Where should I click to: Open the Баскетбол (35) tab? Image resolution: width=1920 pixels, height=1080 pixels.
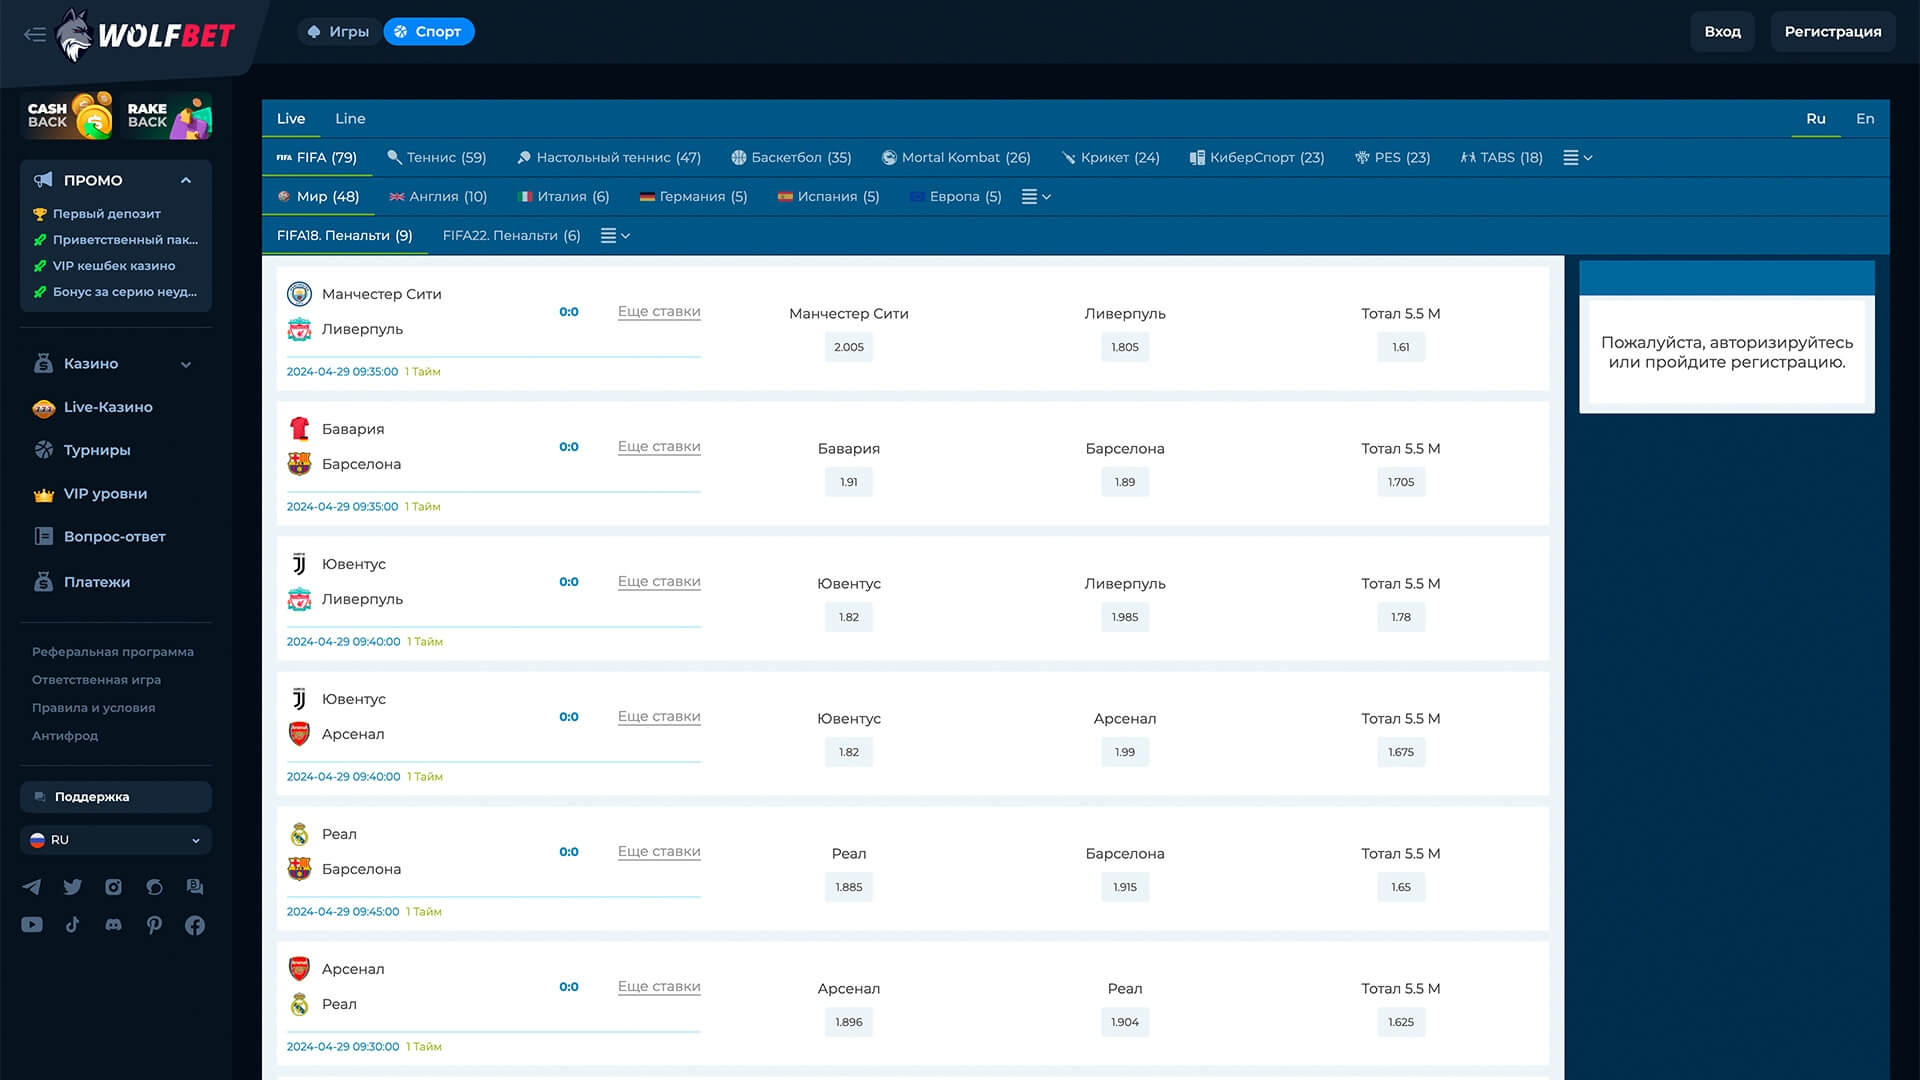791,158
